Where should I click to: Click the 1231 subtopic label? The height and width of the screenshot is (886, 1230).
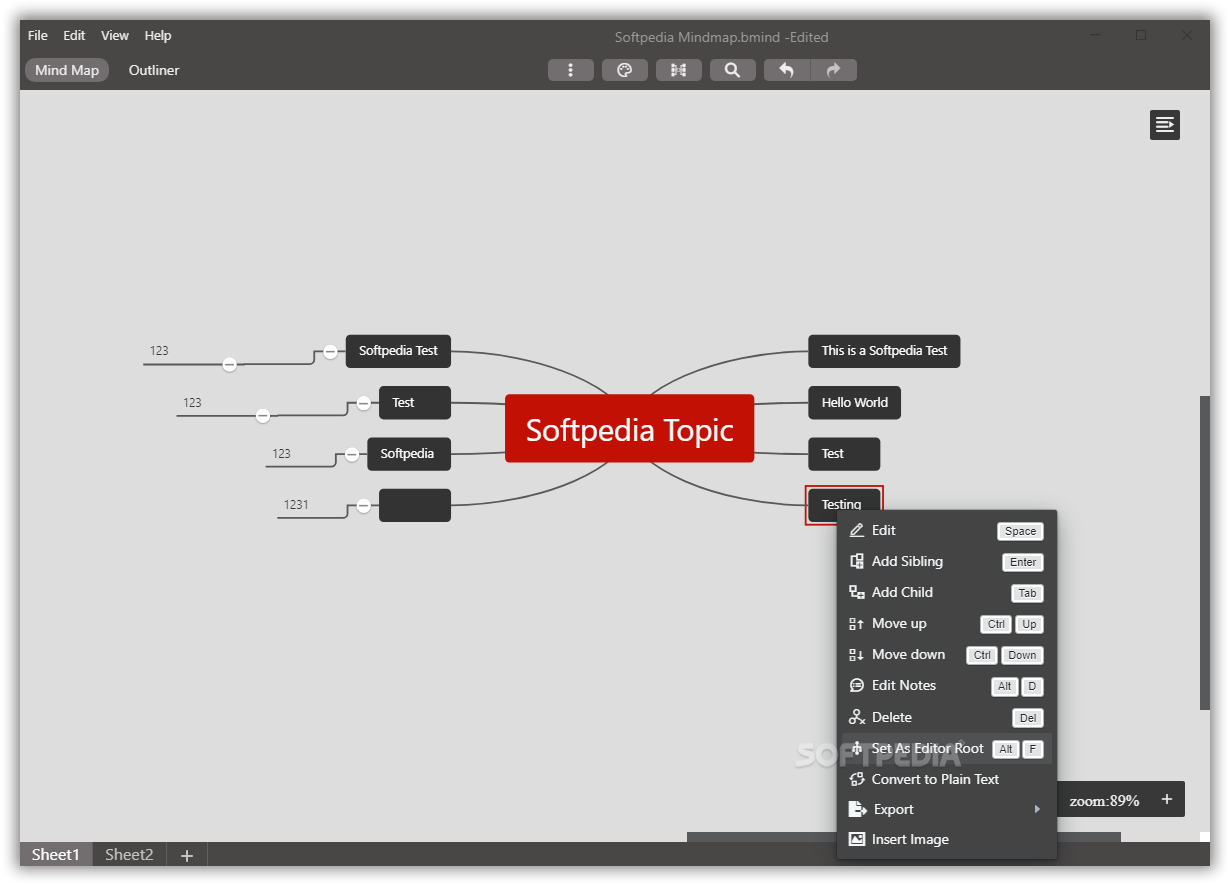tap(296, 505)
